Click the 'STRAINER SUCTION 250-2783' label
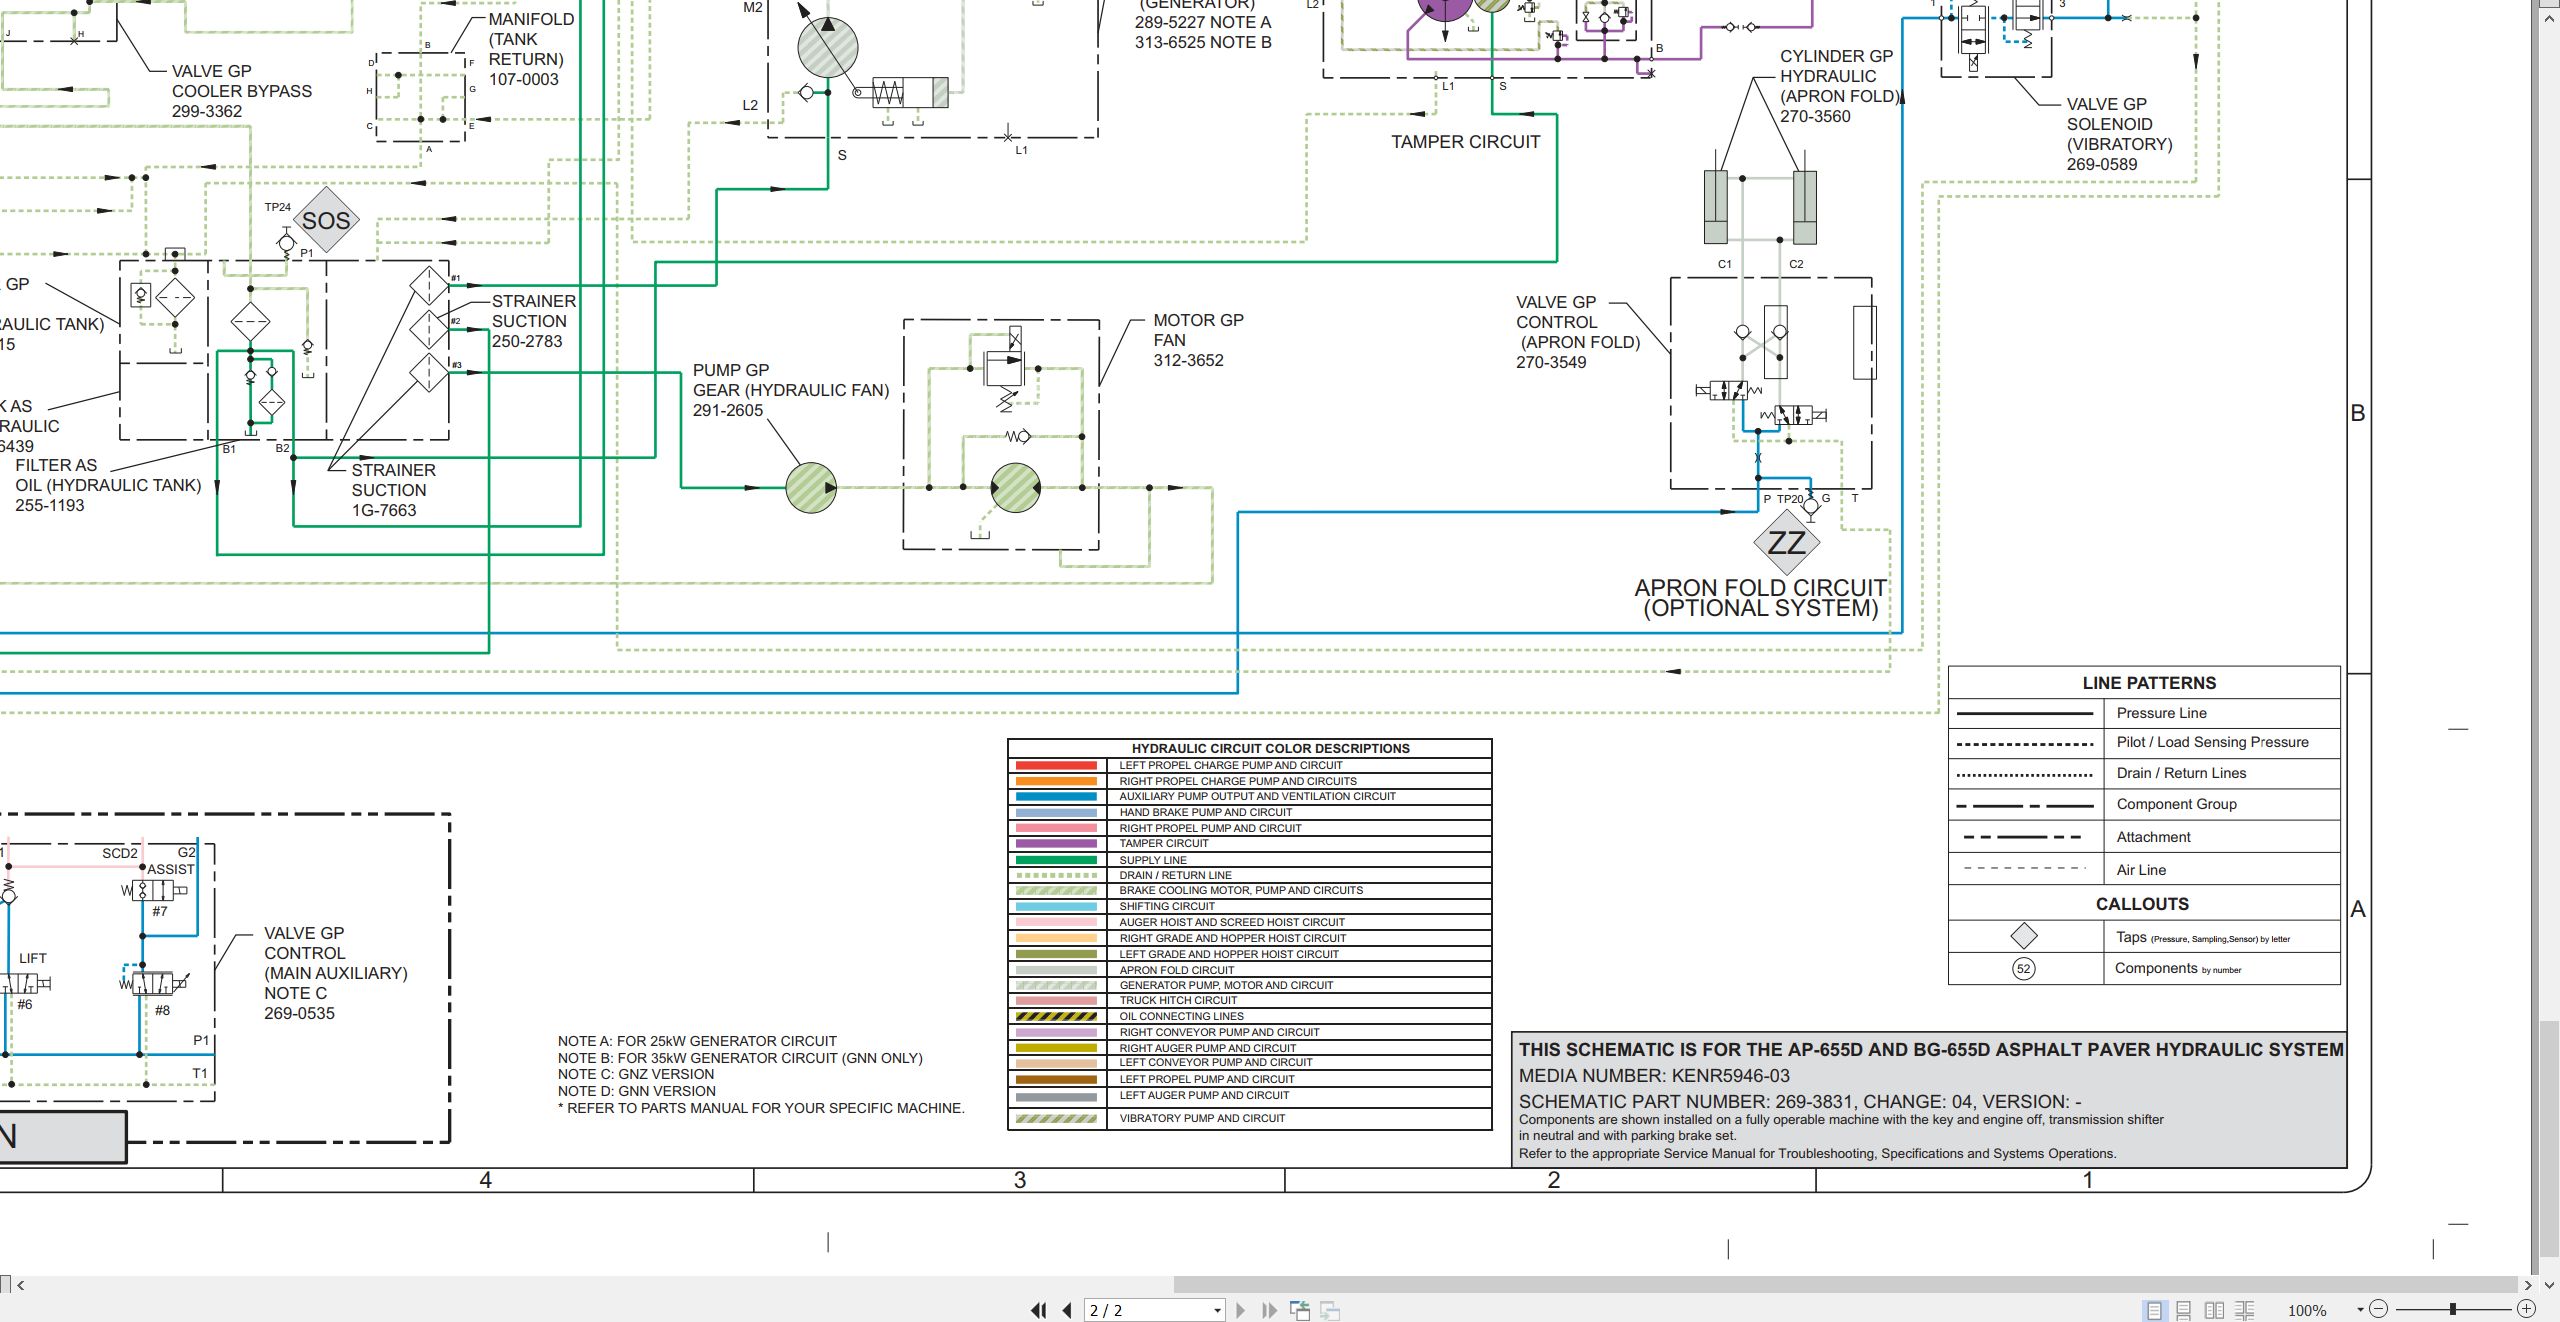 pos(533,321)
